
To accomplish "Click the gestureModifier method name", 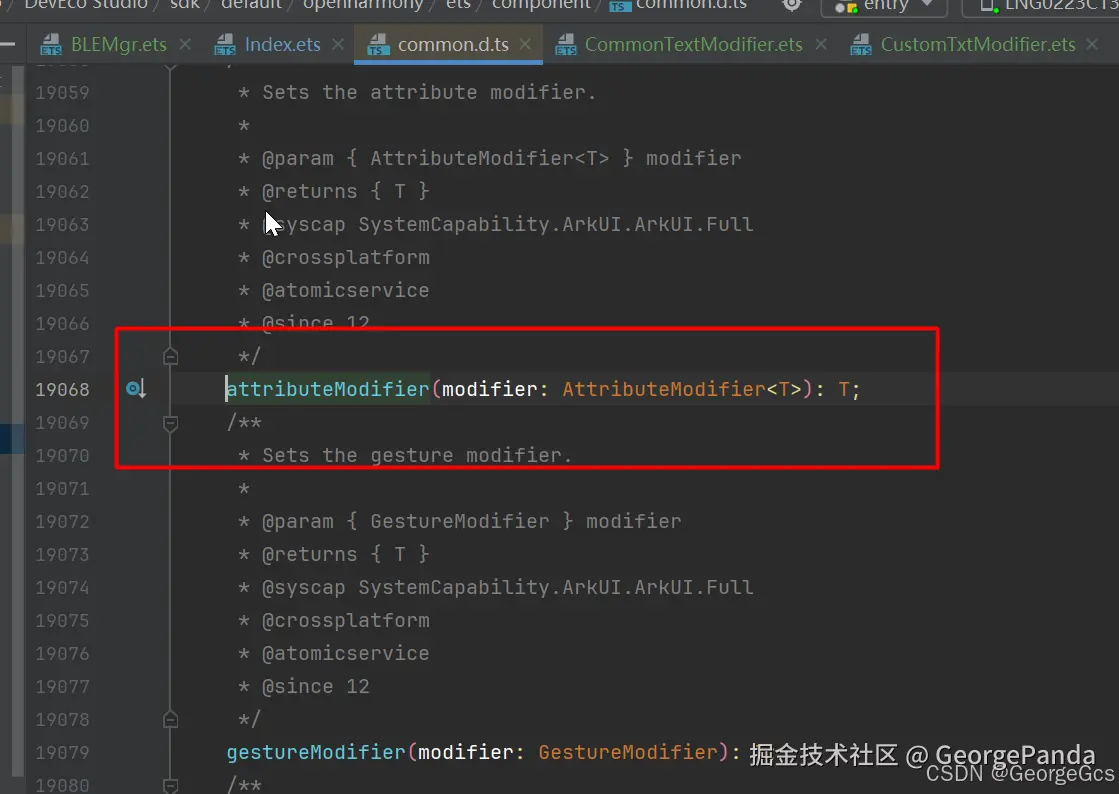I will pyautogui.click(x=316, y=752).
